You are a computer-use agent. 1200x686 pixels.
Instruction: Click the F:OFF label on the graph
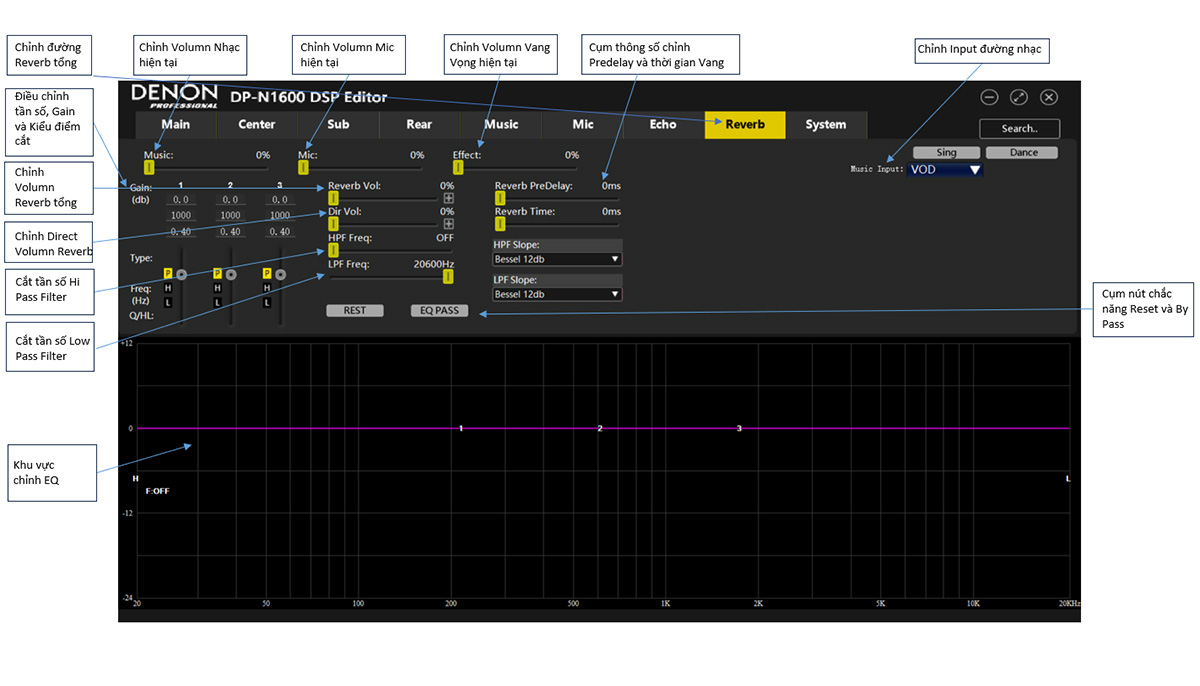pos(157,491)
